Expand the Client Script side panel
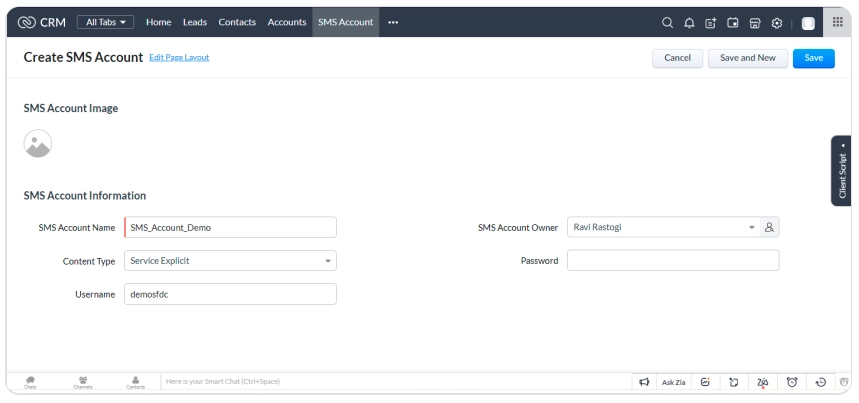 point(841,171)
